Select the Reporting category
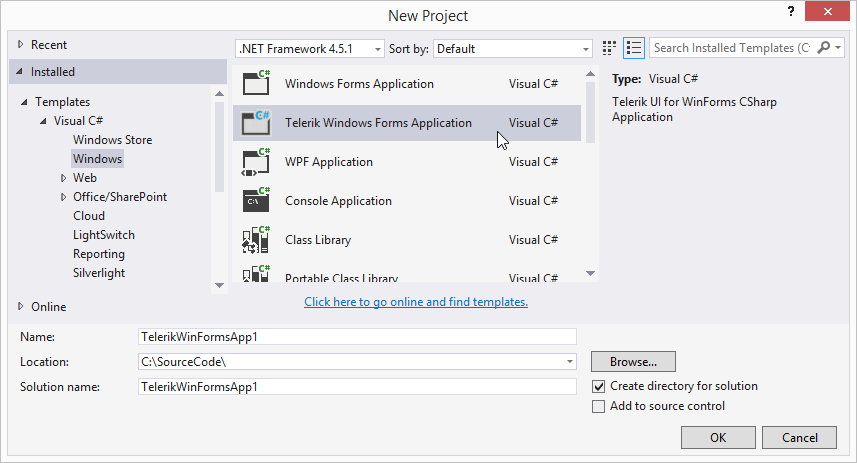857x463 pixels. [99, 254]
